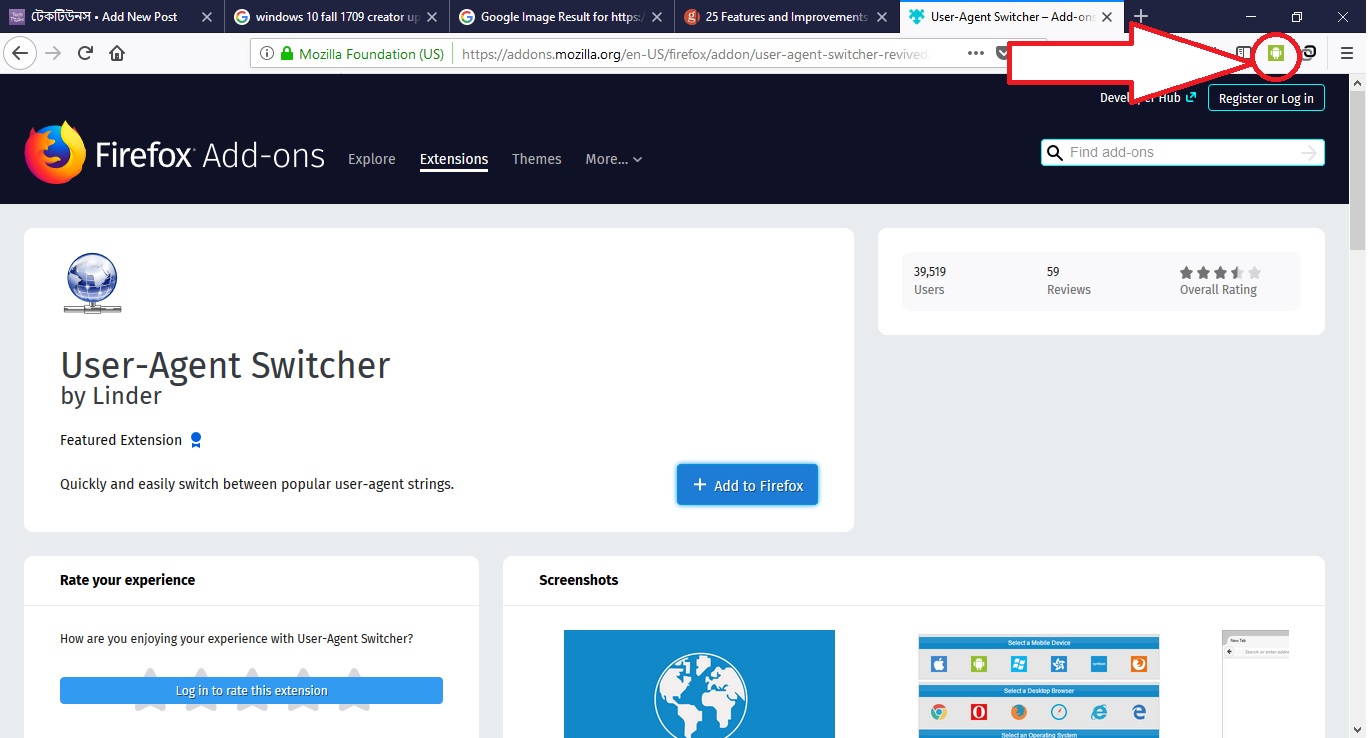This screenshot has width=1368, height=738.
Task: Click the green padlock security icon
Action: (287, 54)
